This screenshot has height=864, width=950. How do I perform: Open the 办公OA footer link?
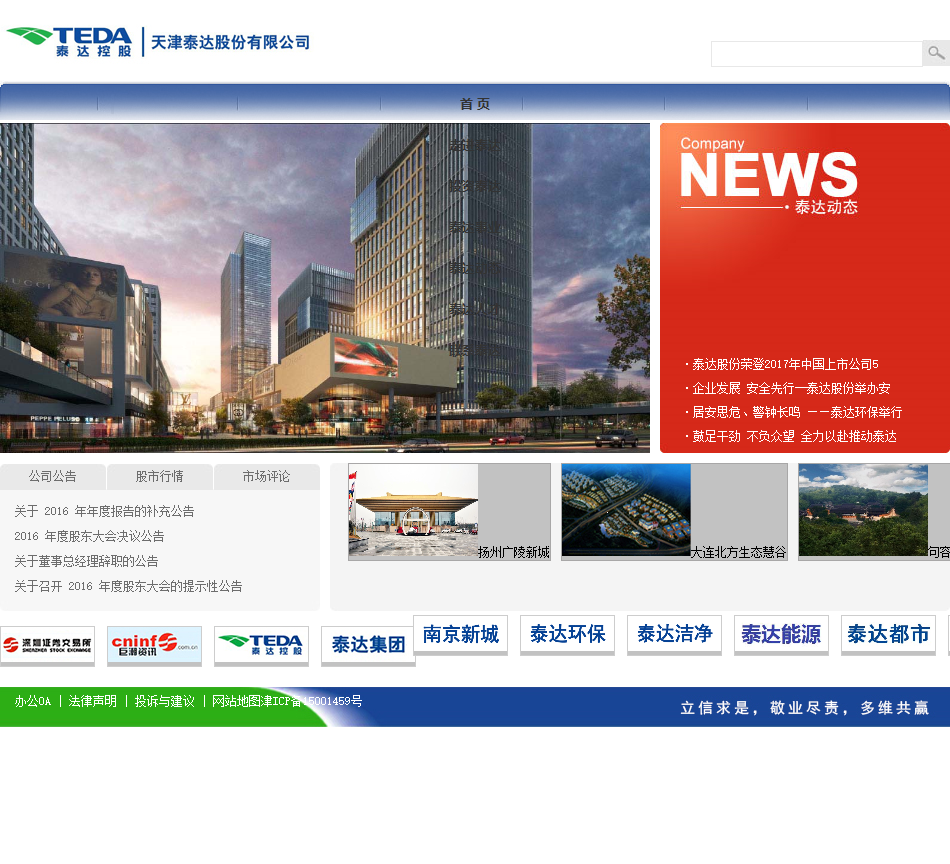33,702
